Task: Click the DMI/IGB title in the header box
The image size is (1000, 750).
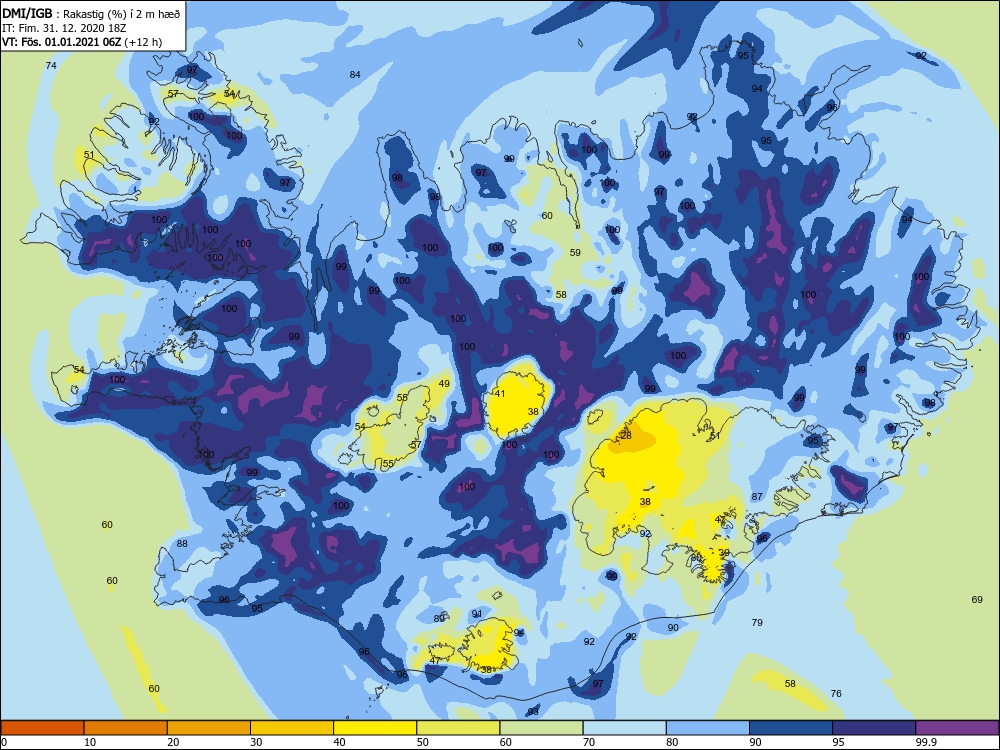Action: (x=27, y=14)
